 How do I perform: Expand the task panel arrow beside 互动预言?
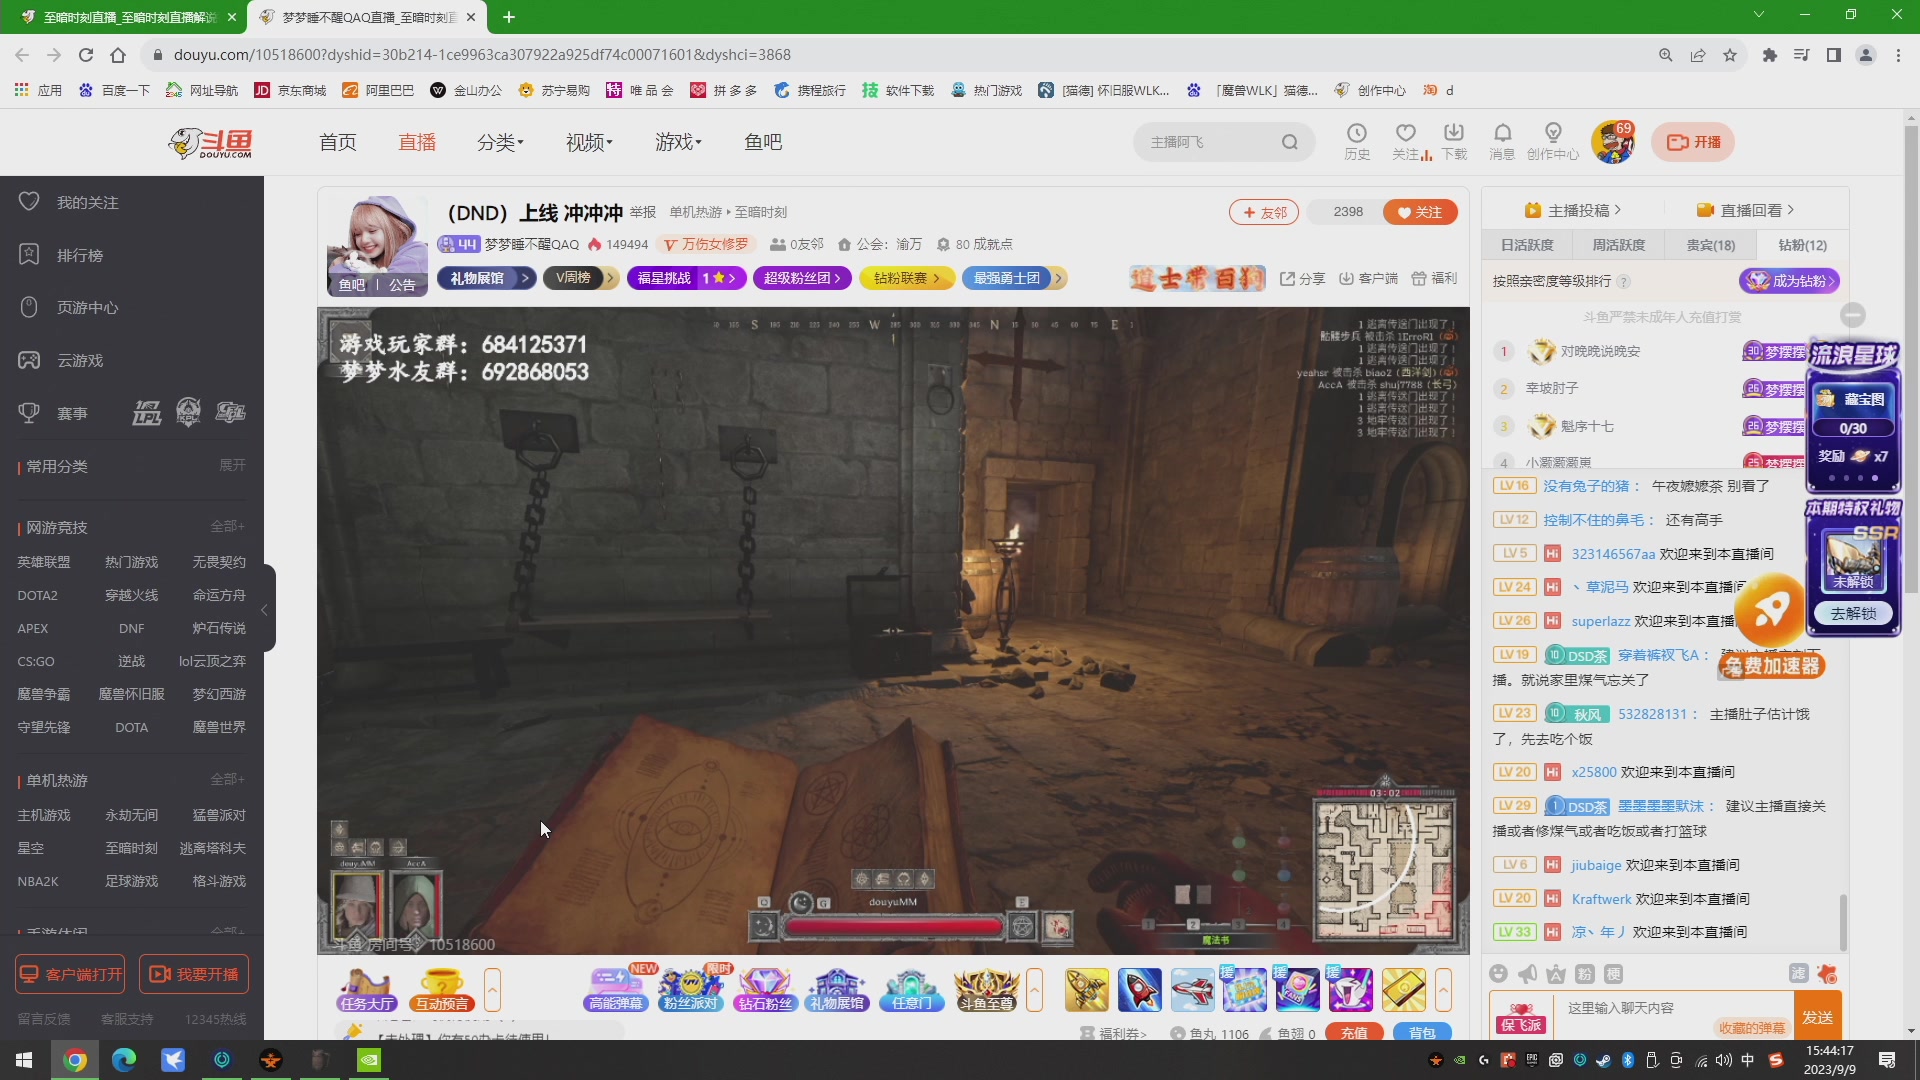(492, 990)
